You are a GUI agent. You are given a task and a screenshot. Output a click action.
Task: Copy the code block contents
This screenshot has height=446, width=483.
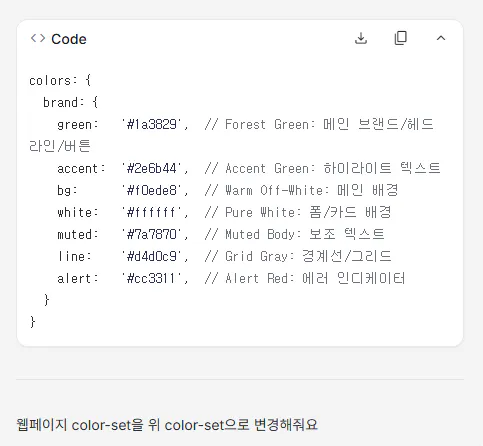[401, 38]
